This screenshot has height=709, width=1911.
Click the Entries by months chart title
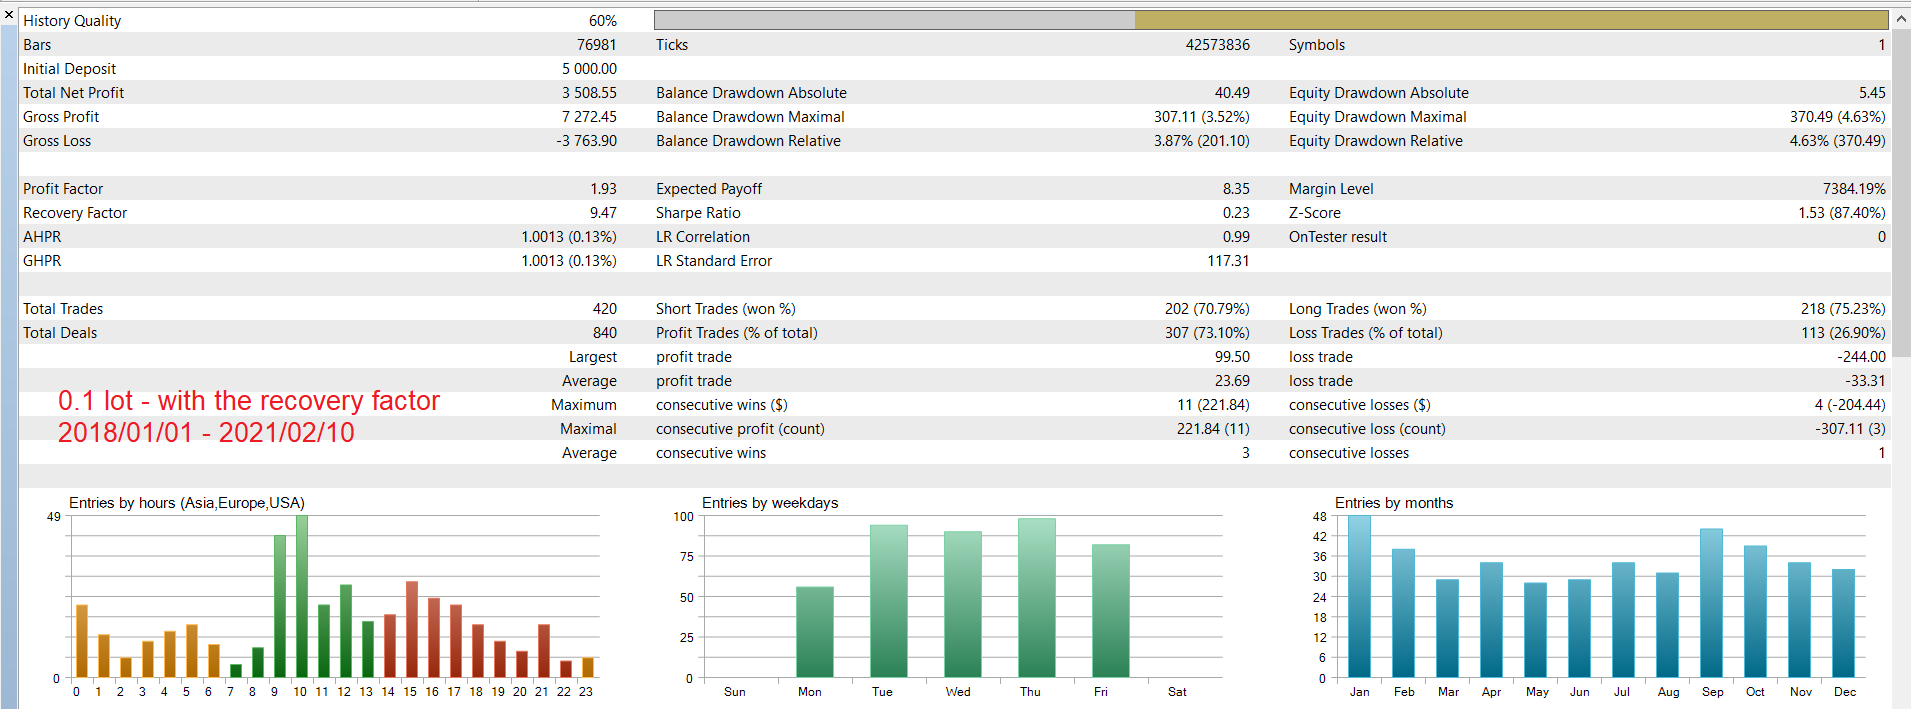[1394, 502]
